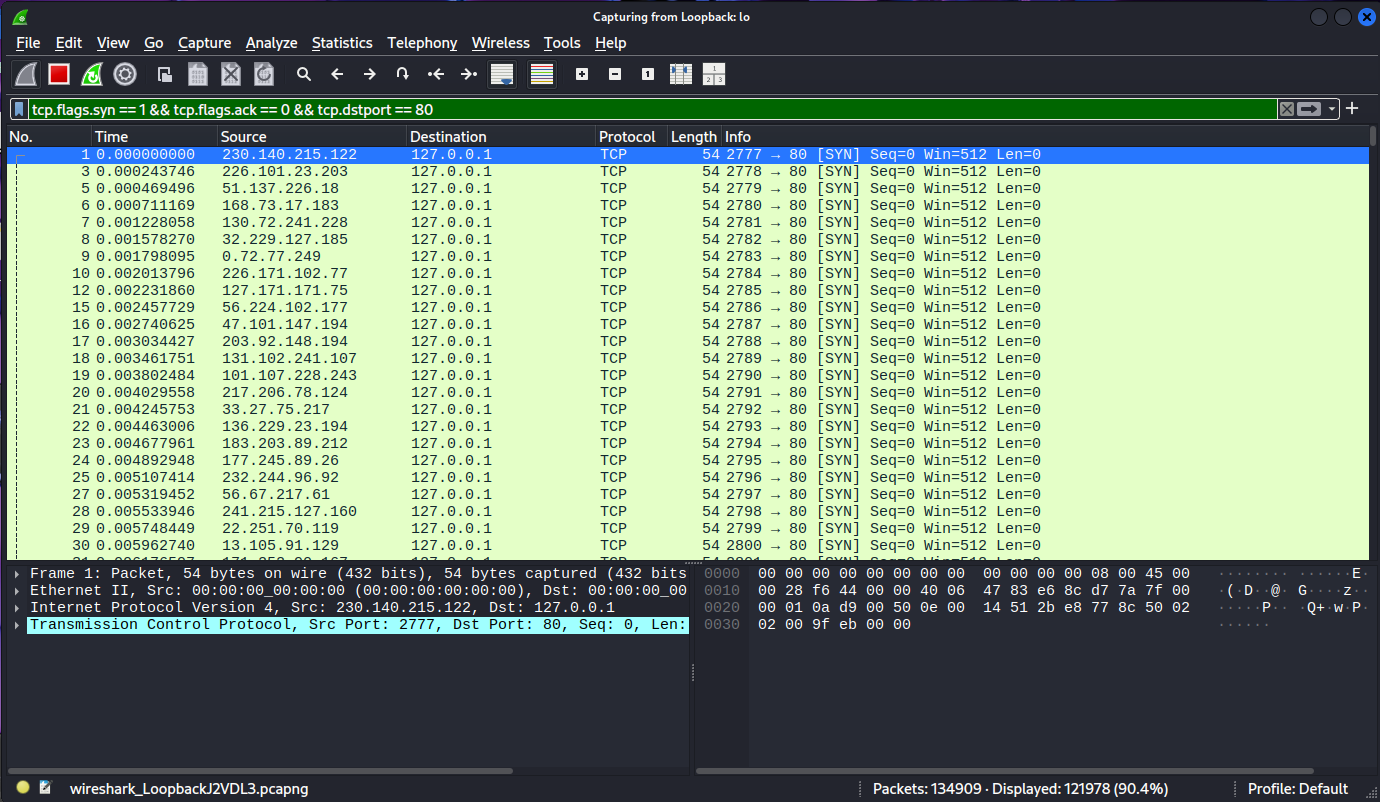Open capture options gear icon

tap(125, 74)
